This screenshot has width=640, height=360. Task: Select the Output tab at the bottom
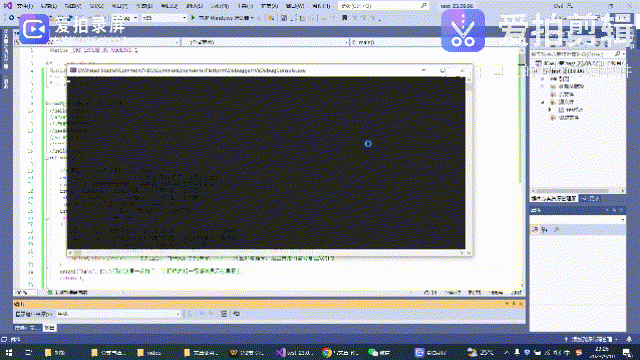50,328
